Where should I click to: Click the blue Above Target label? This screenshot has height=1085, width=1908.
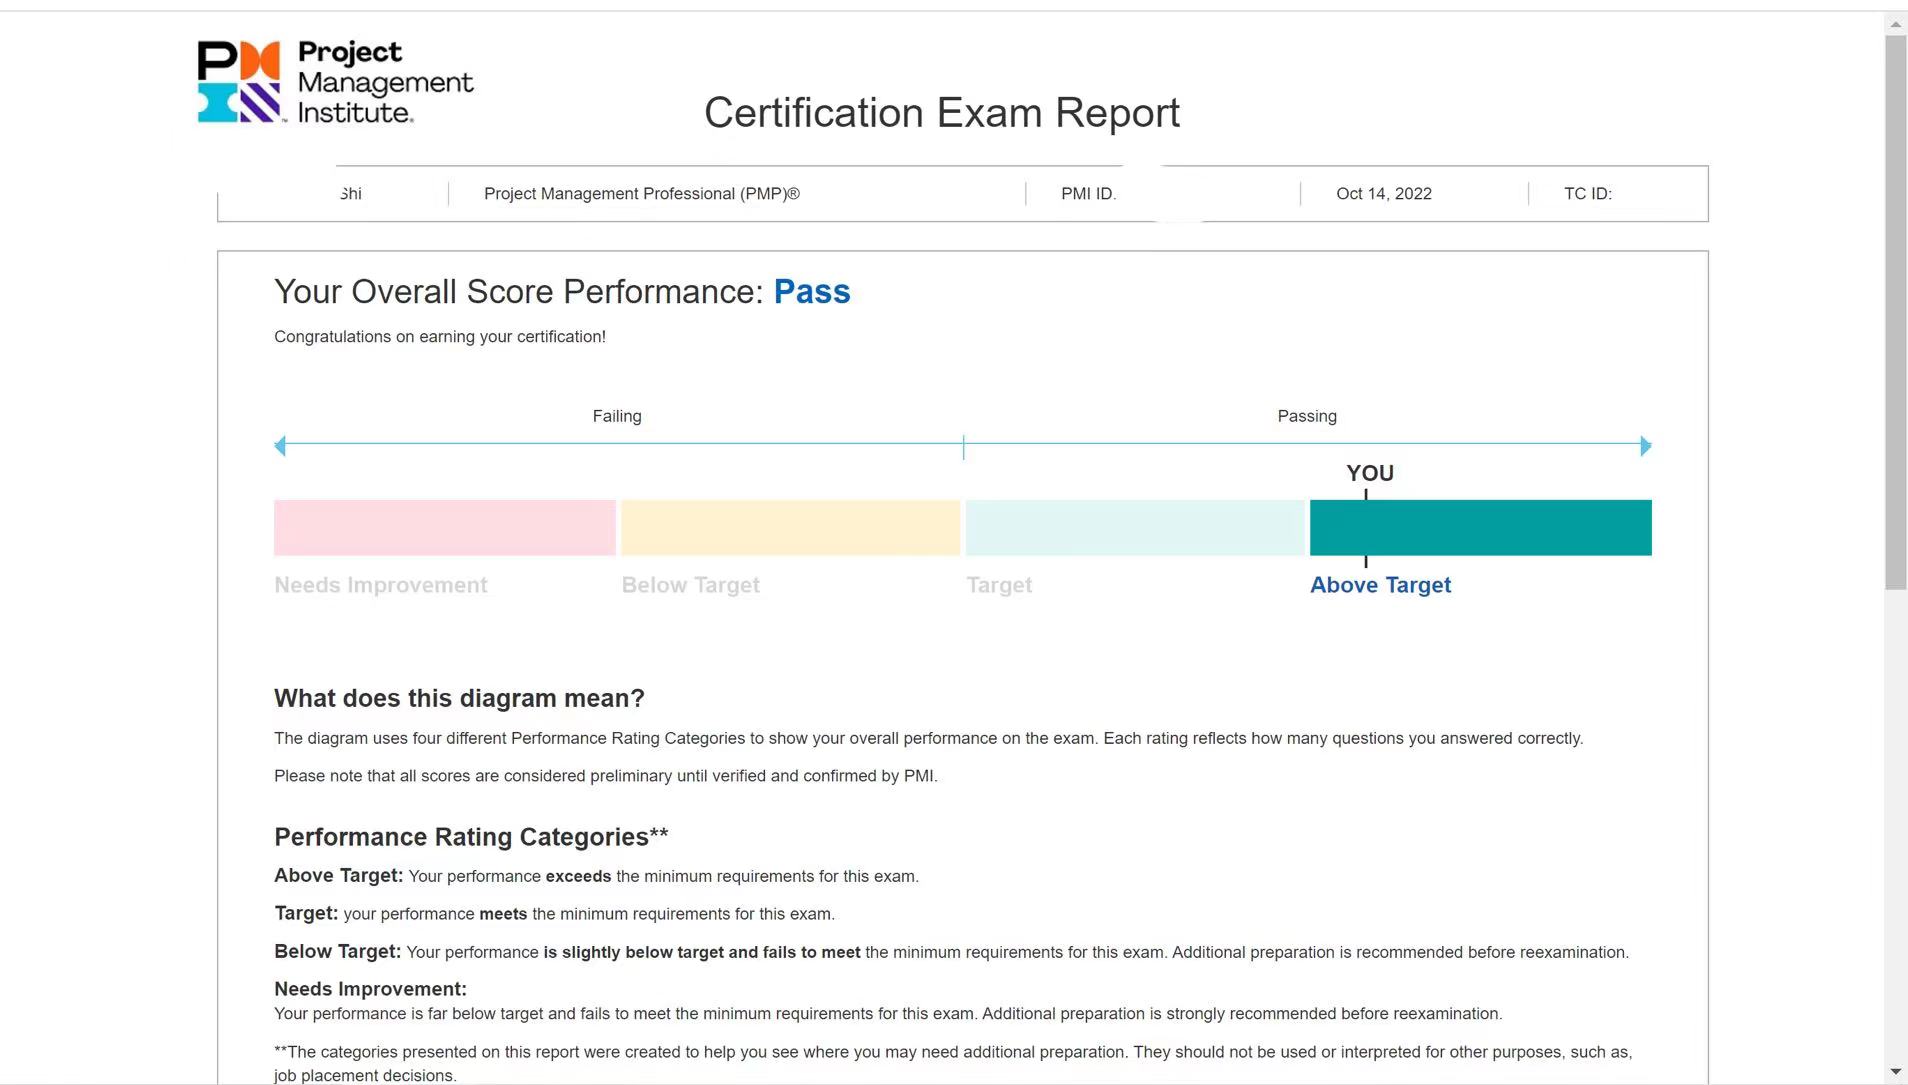coord(1380,585)
